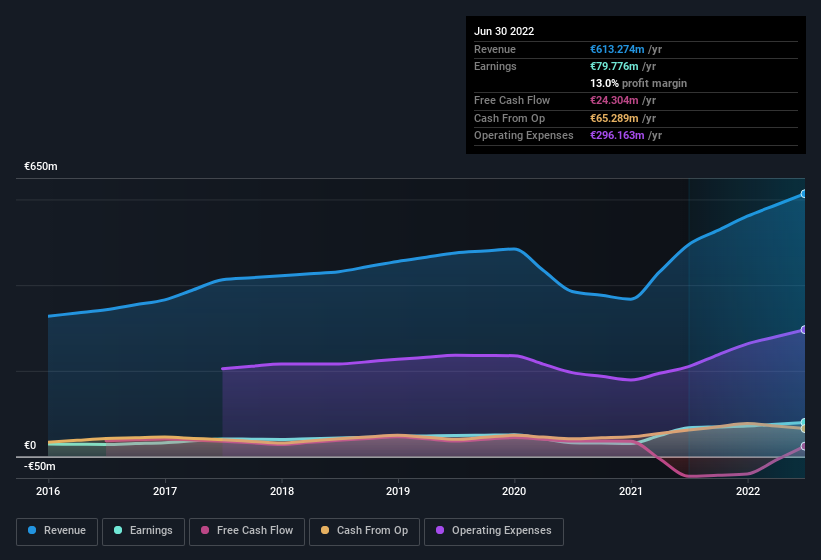
Task: Toggle Operating Expenses legend button
Action: pyautogui.click(x=493, y=531)
